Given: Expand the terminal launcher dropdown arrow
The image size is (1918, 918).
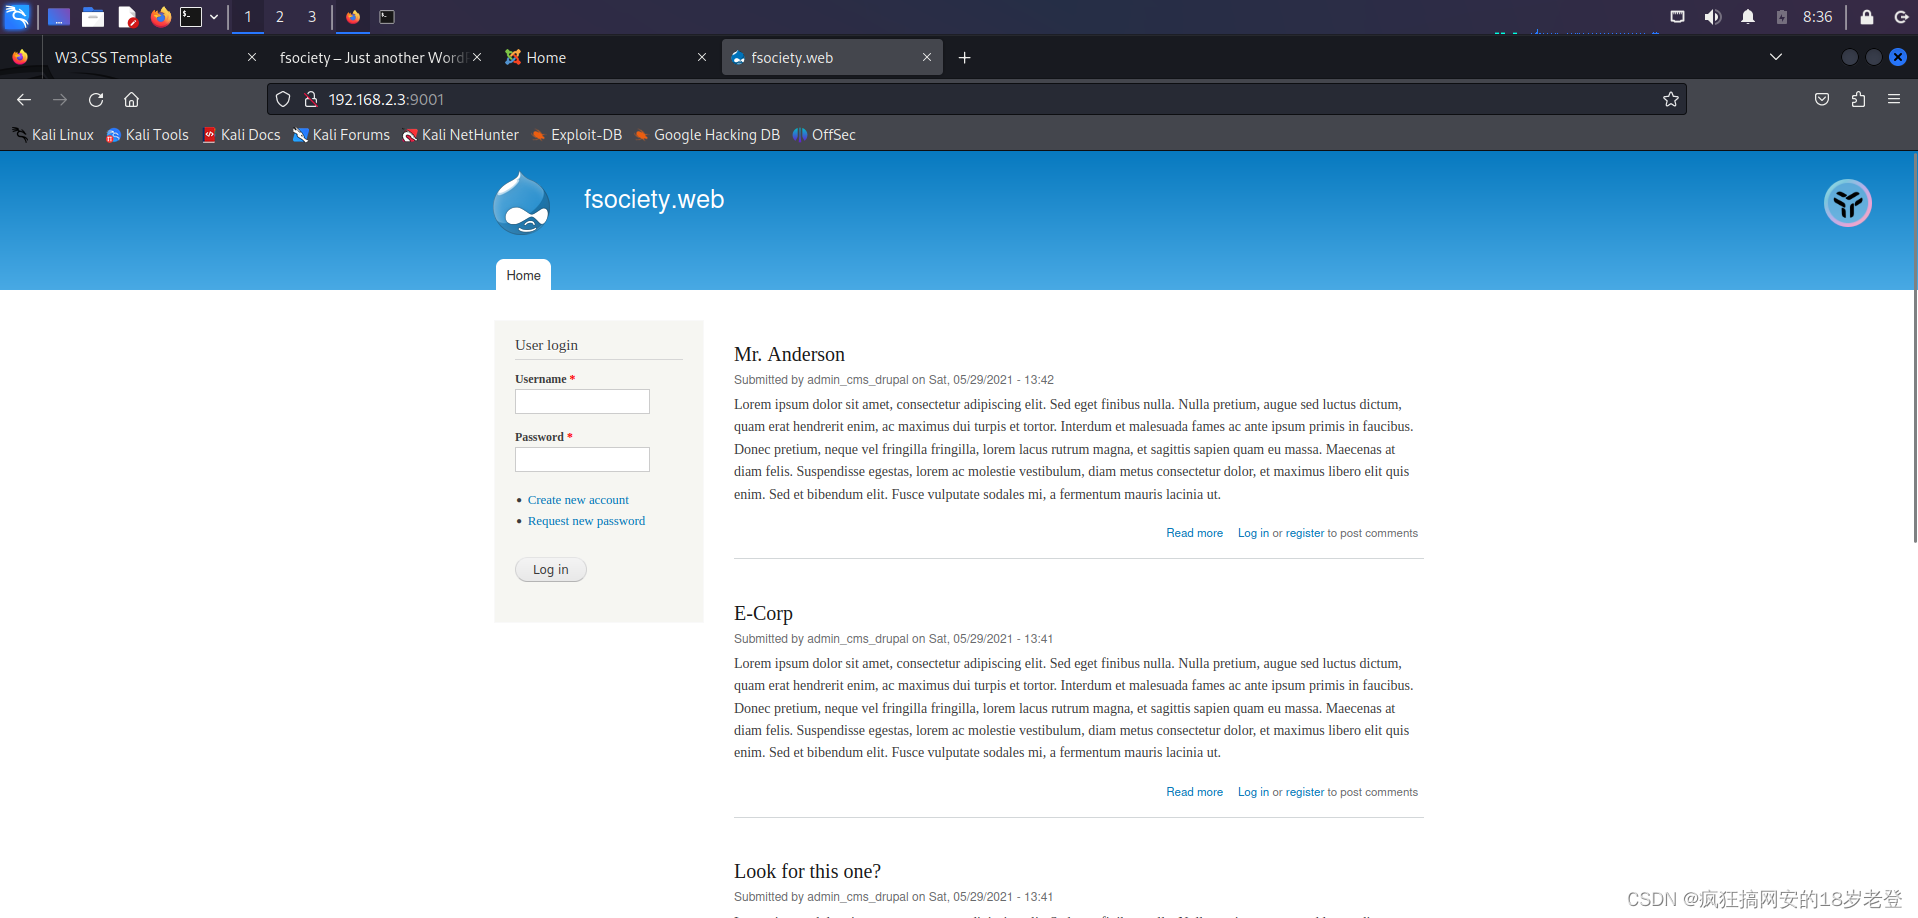Looking at the screenshot, I should pyautogui.click(x=214, y=17).
